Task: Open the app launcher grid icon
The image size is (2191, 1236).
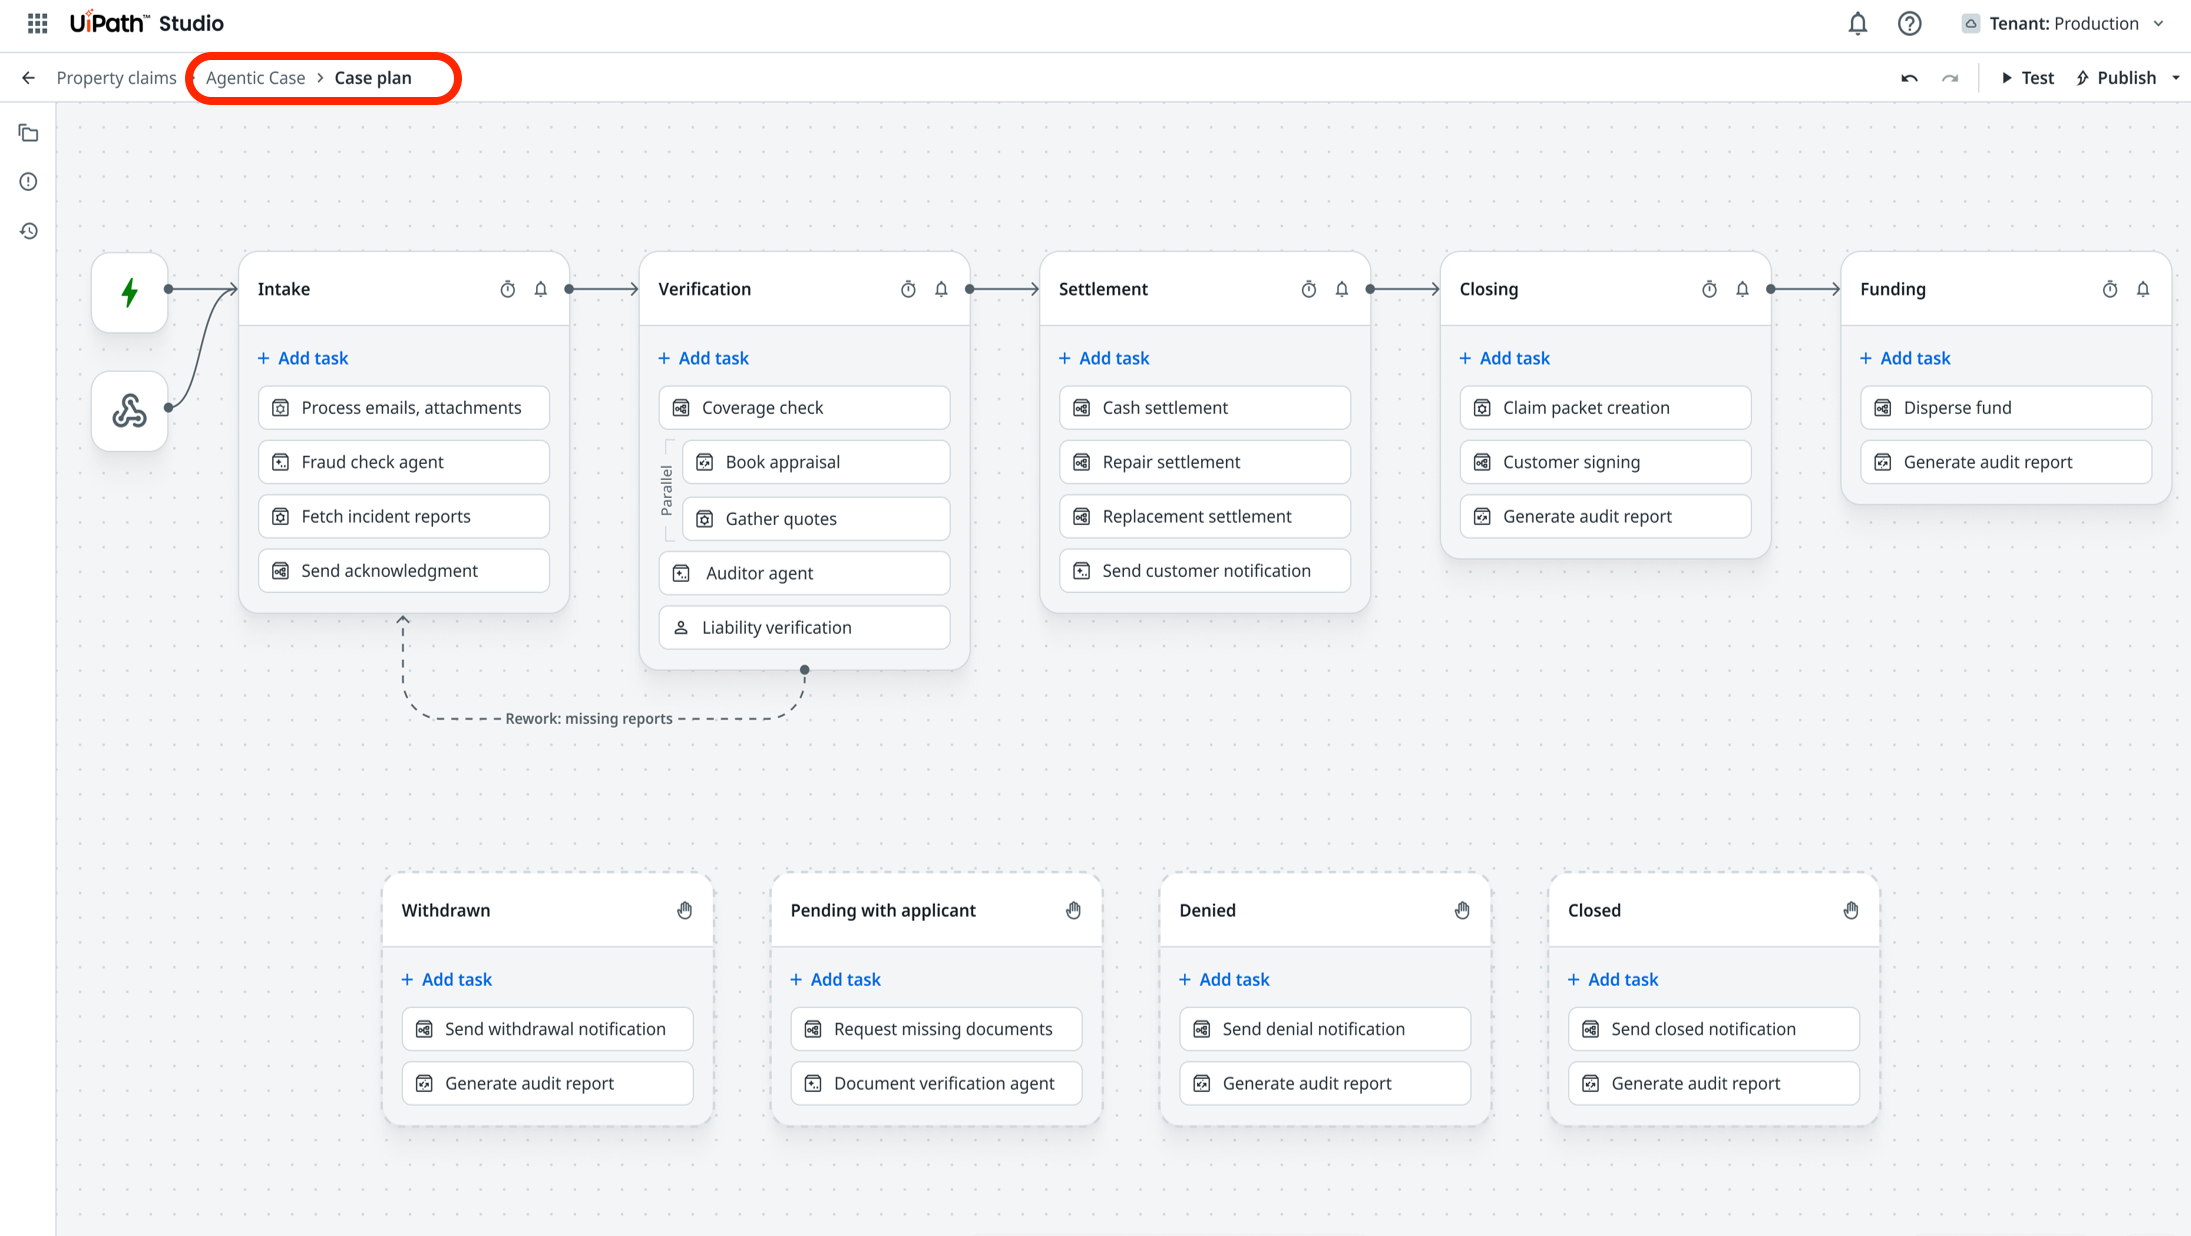Action: (37, 23)
